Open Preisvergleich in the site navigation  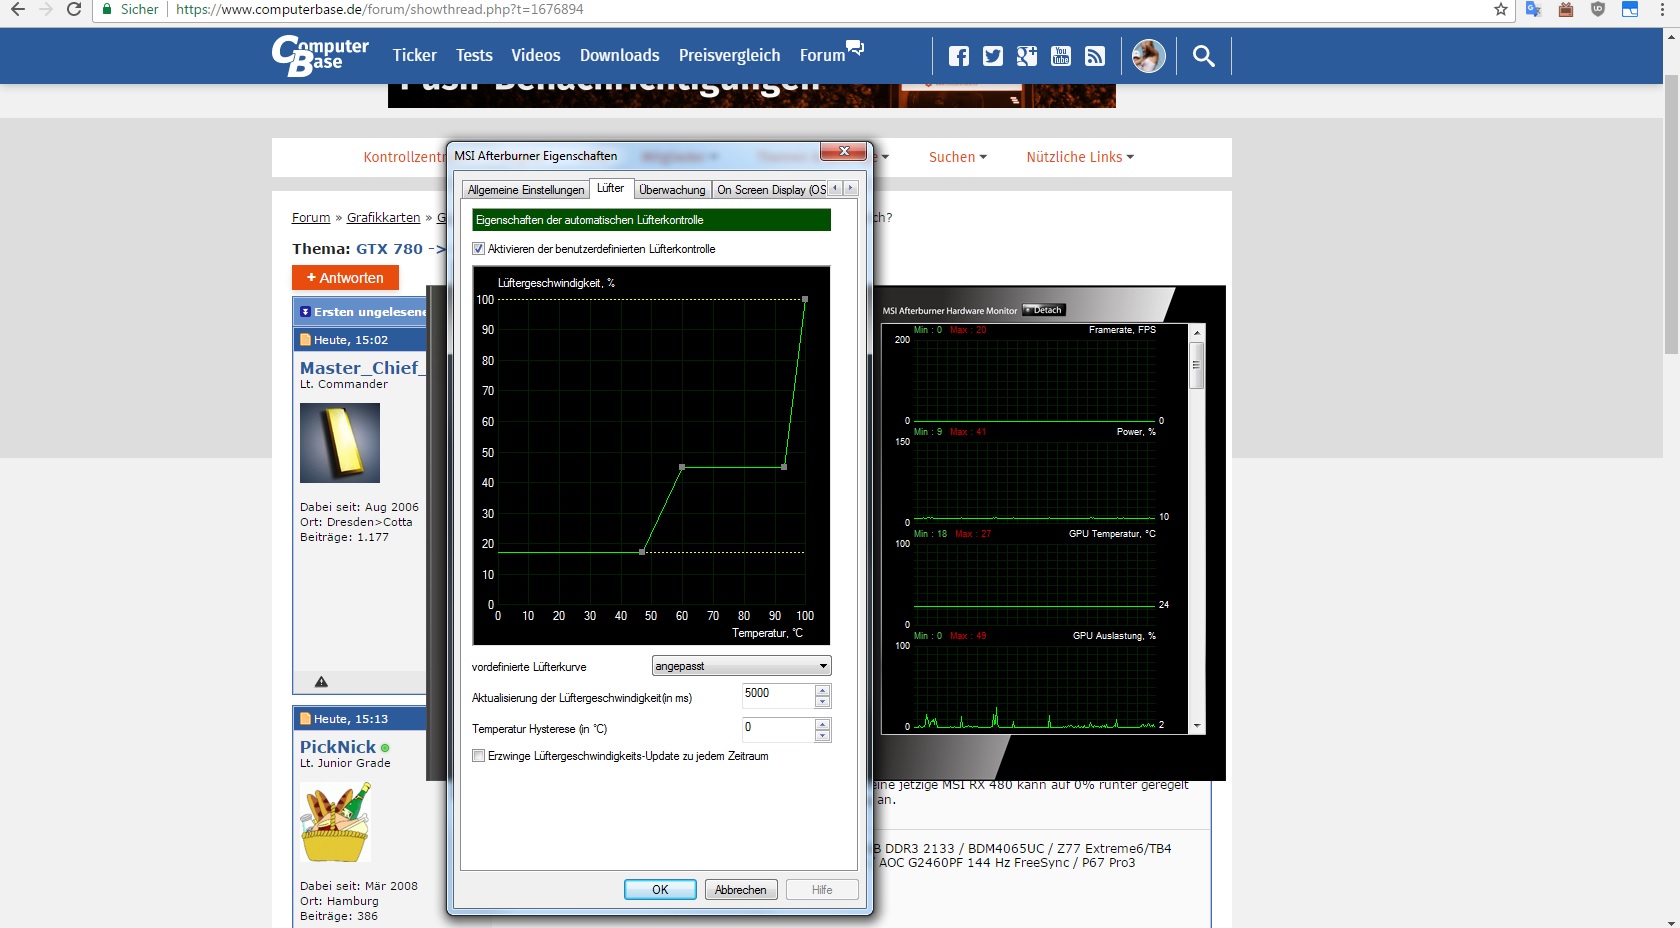pos(729,56)
